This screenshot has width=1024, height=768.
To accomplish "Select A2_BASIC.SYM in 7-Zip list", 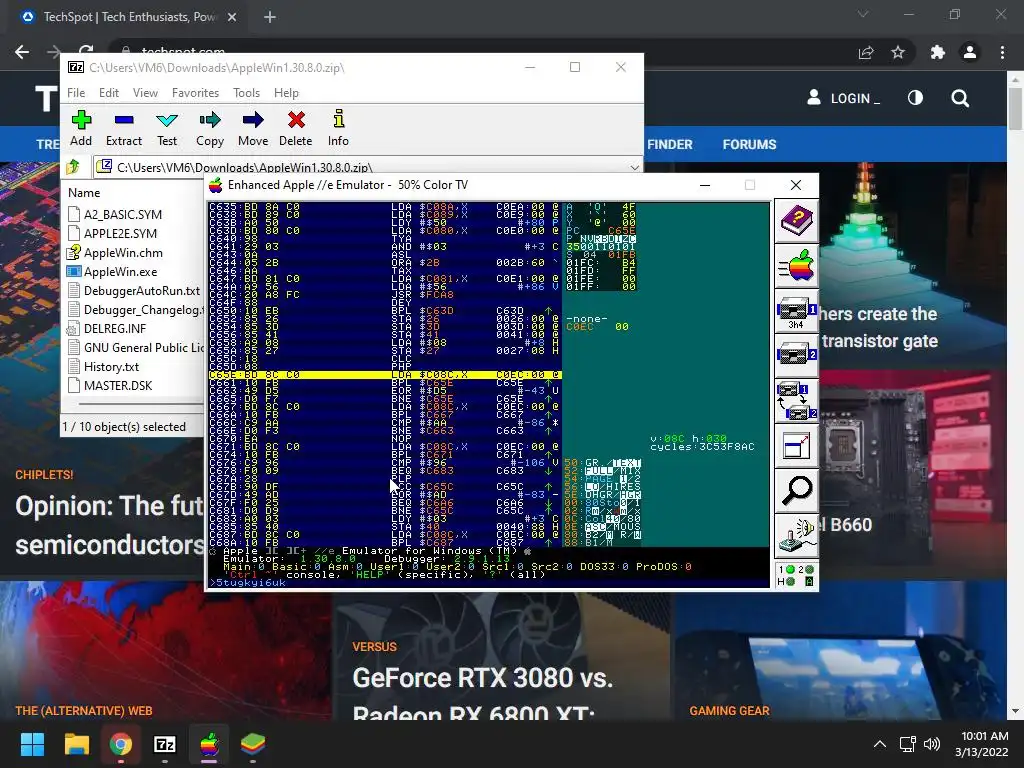I will point(123,214).
